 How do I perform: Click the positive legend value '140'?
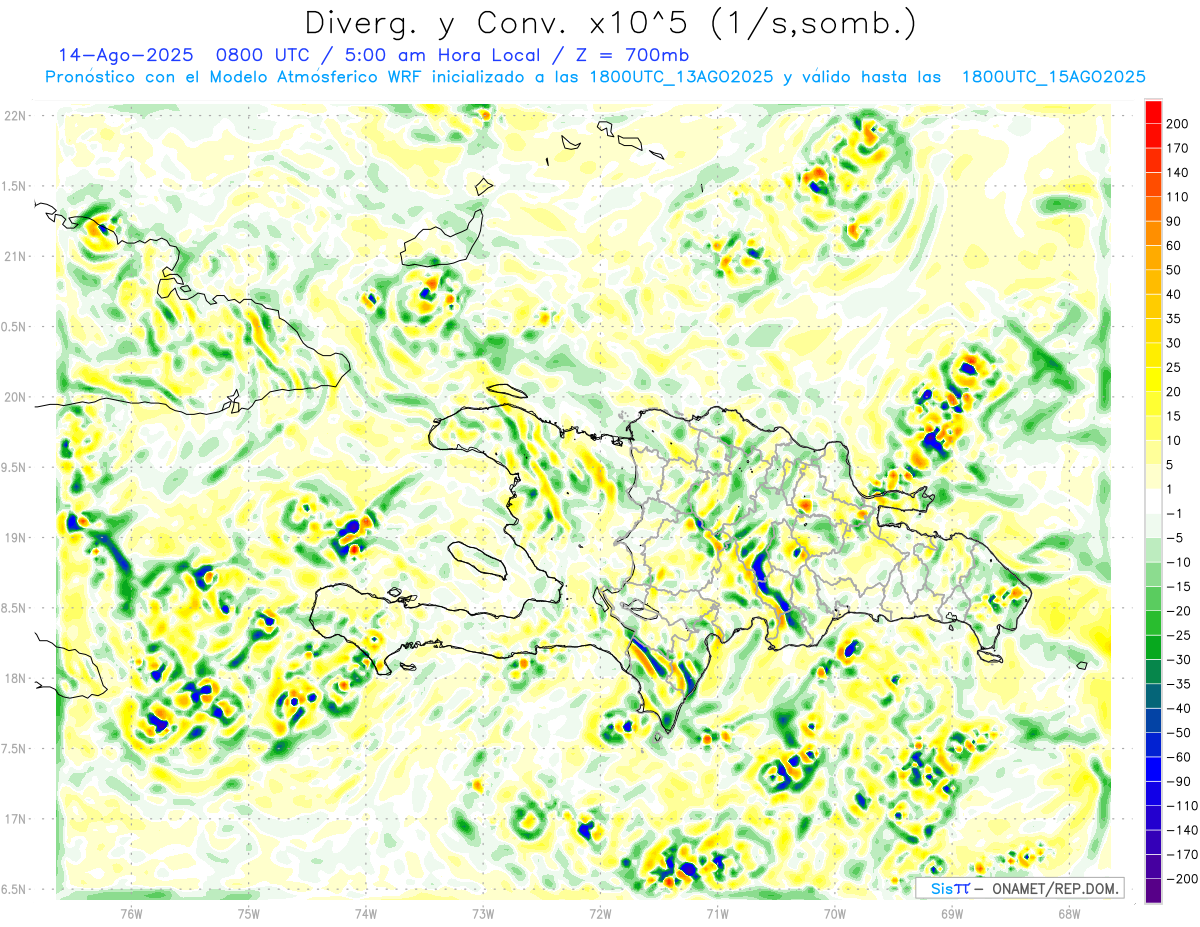click(1178, 173)
